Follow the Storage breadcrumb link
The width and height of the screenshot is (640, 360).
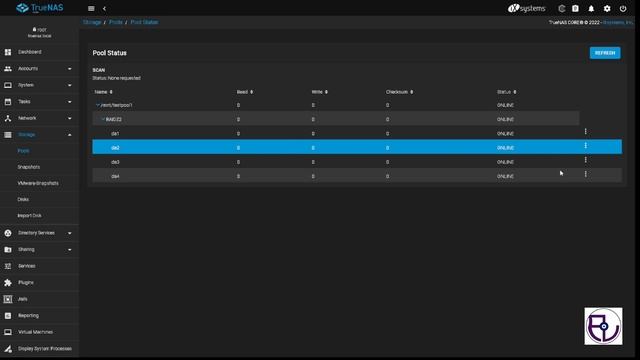click(92, 22)
